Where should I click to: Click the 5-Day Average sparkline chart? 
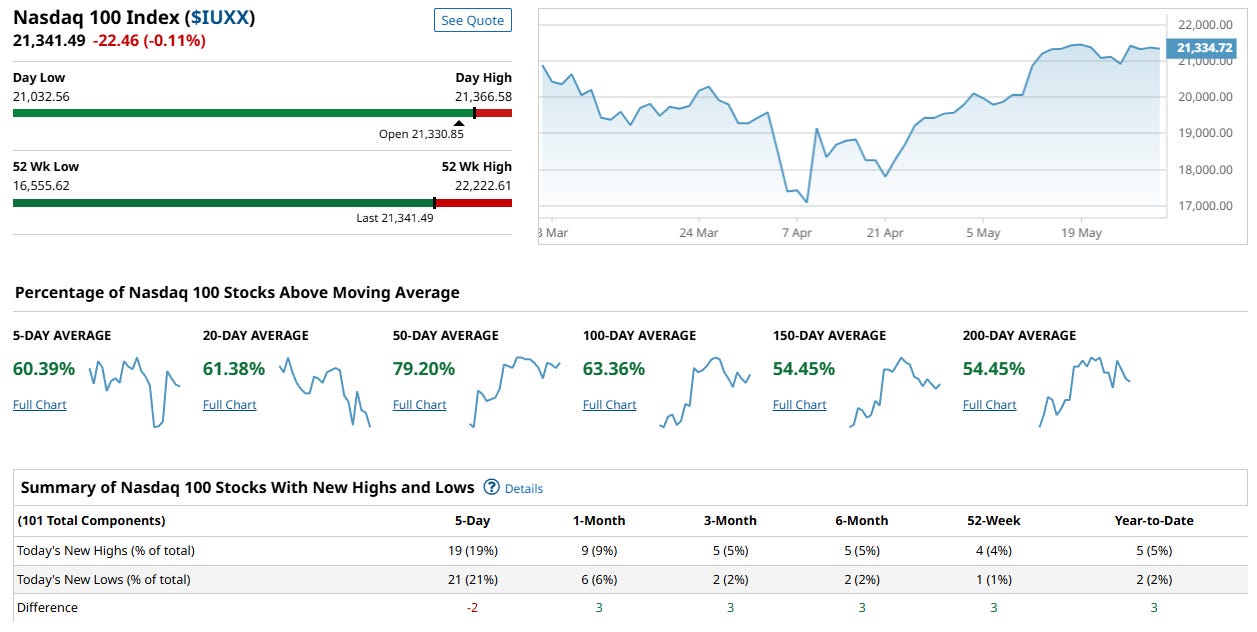[x=135, y=392]
